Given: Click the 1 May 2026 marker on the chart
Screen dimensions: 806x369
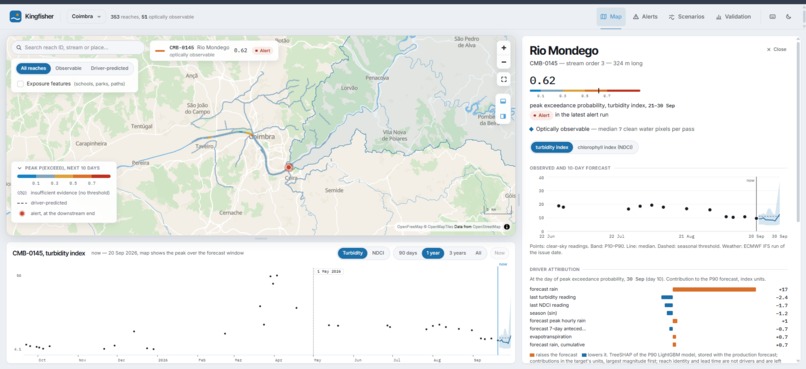Looking at the screenshot, I should click(x=329, y=271).
